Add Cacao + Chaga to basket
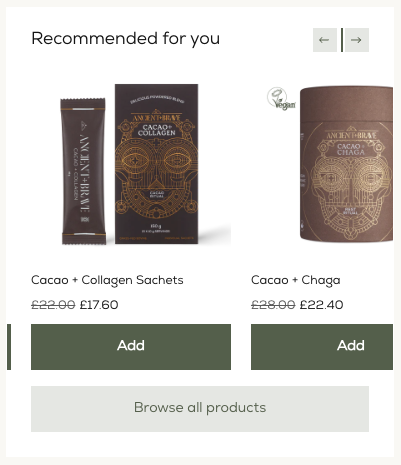The width and height of the screenshot is (401, 465). point(322,347)
